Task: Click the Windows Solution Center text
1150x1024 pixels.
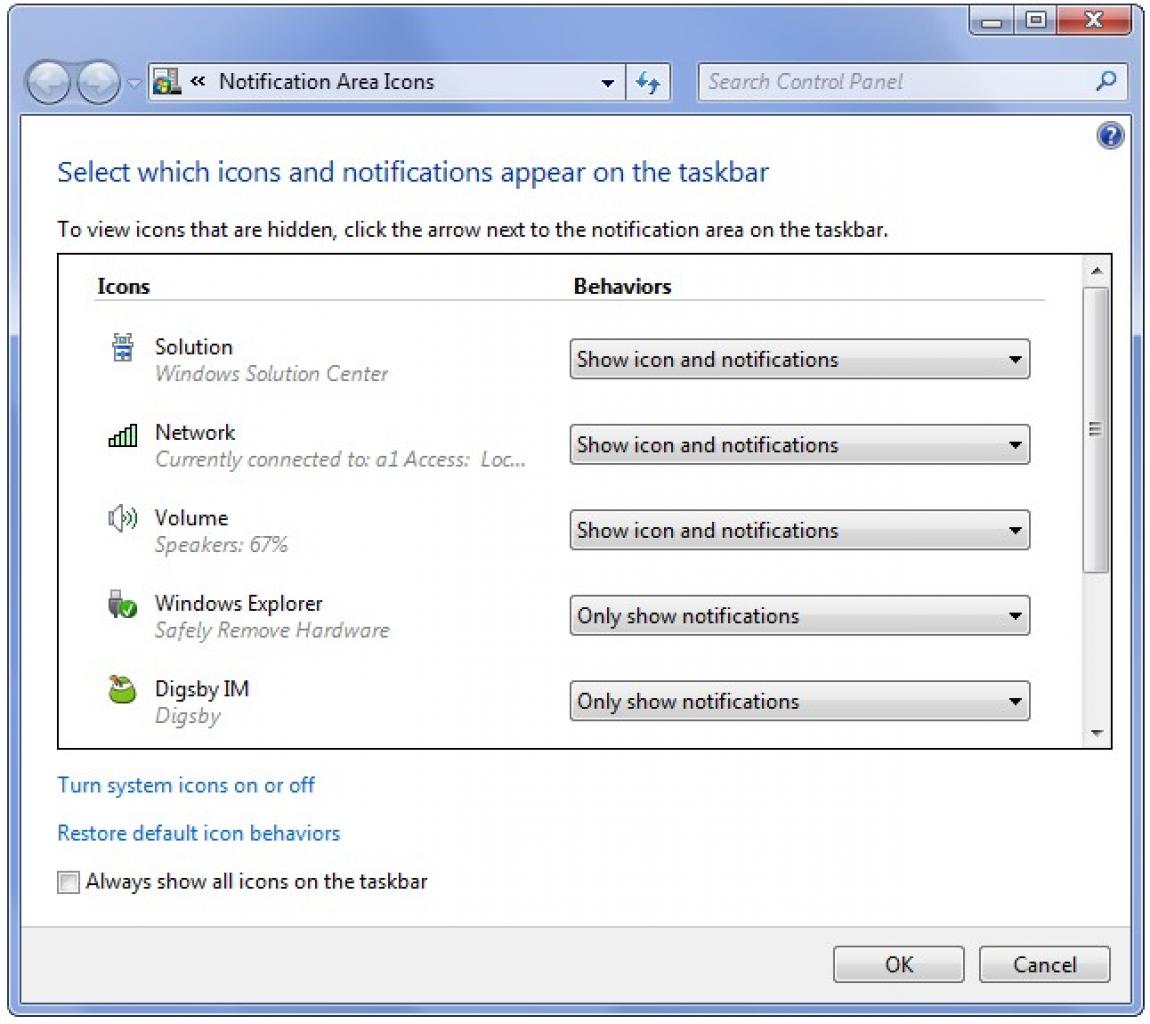Action: coord(271,373)
